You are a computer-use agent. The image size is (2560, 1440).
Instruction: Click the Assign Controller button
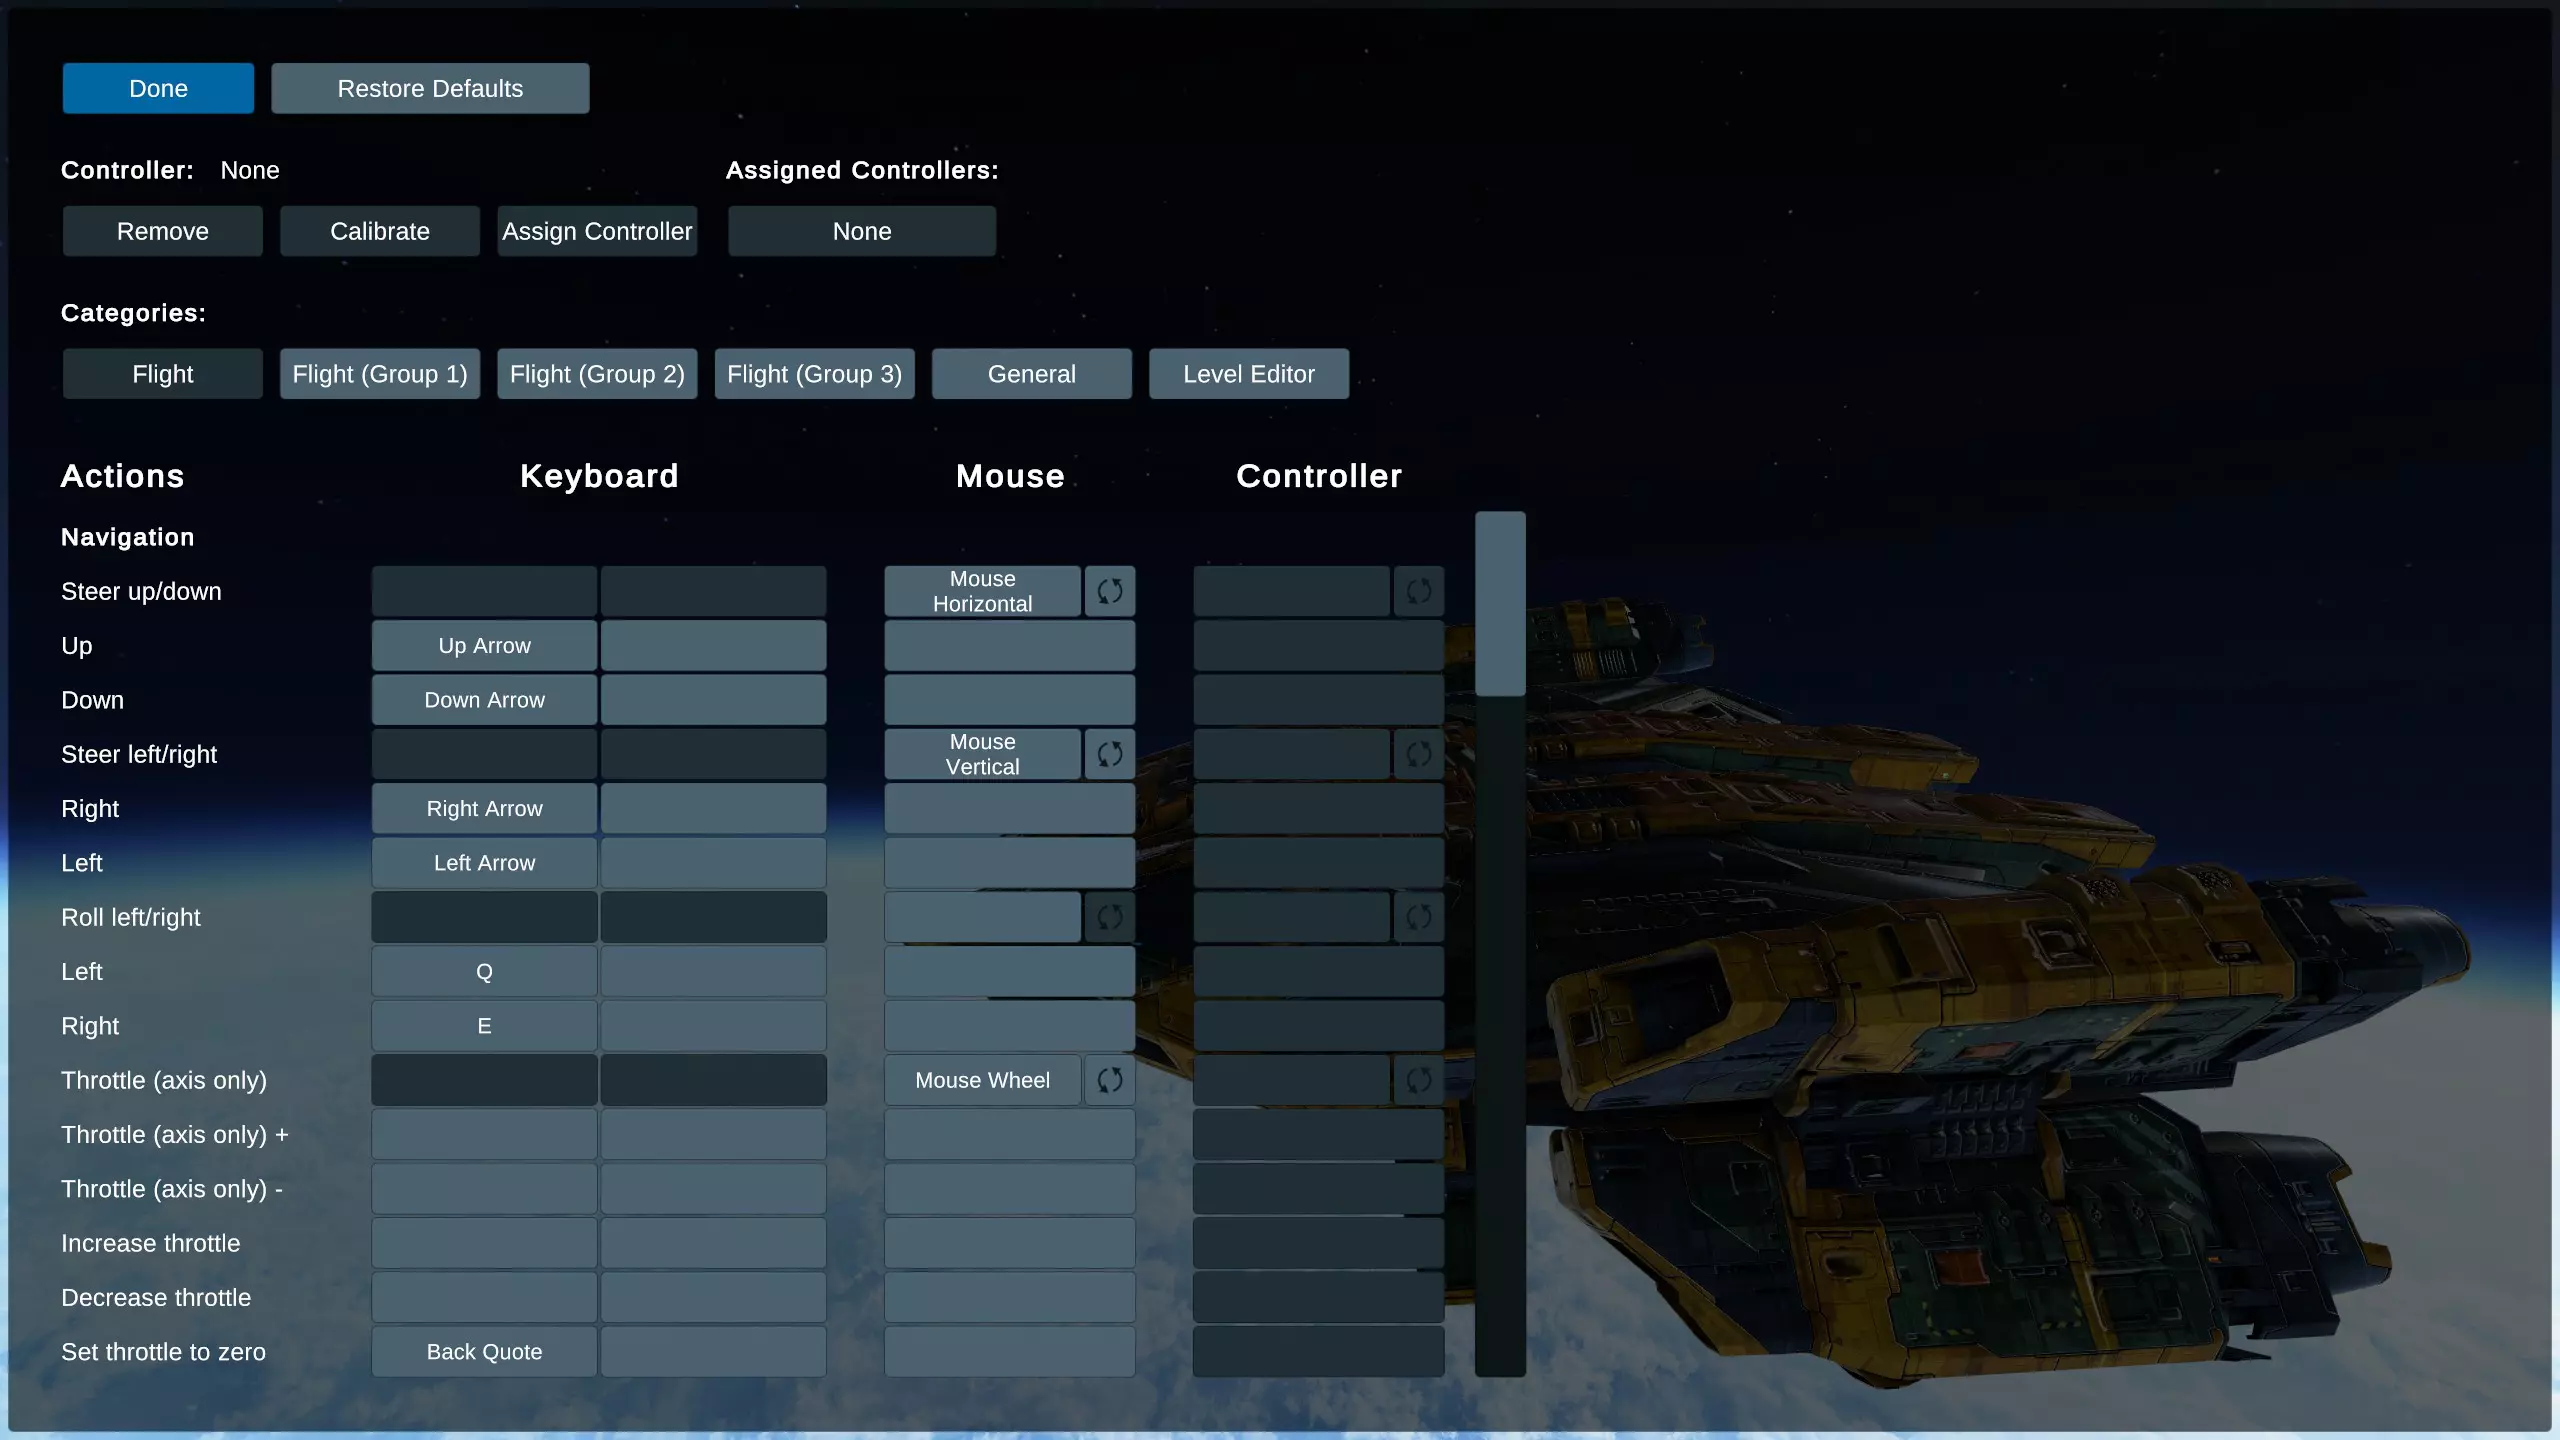click(597, 231)
